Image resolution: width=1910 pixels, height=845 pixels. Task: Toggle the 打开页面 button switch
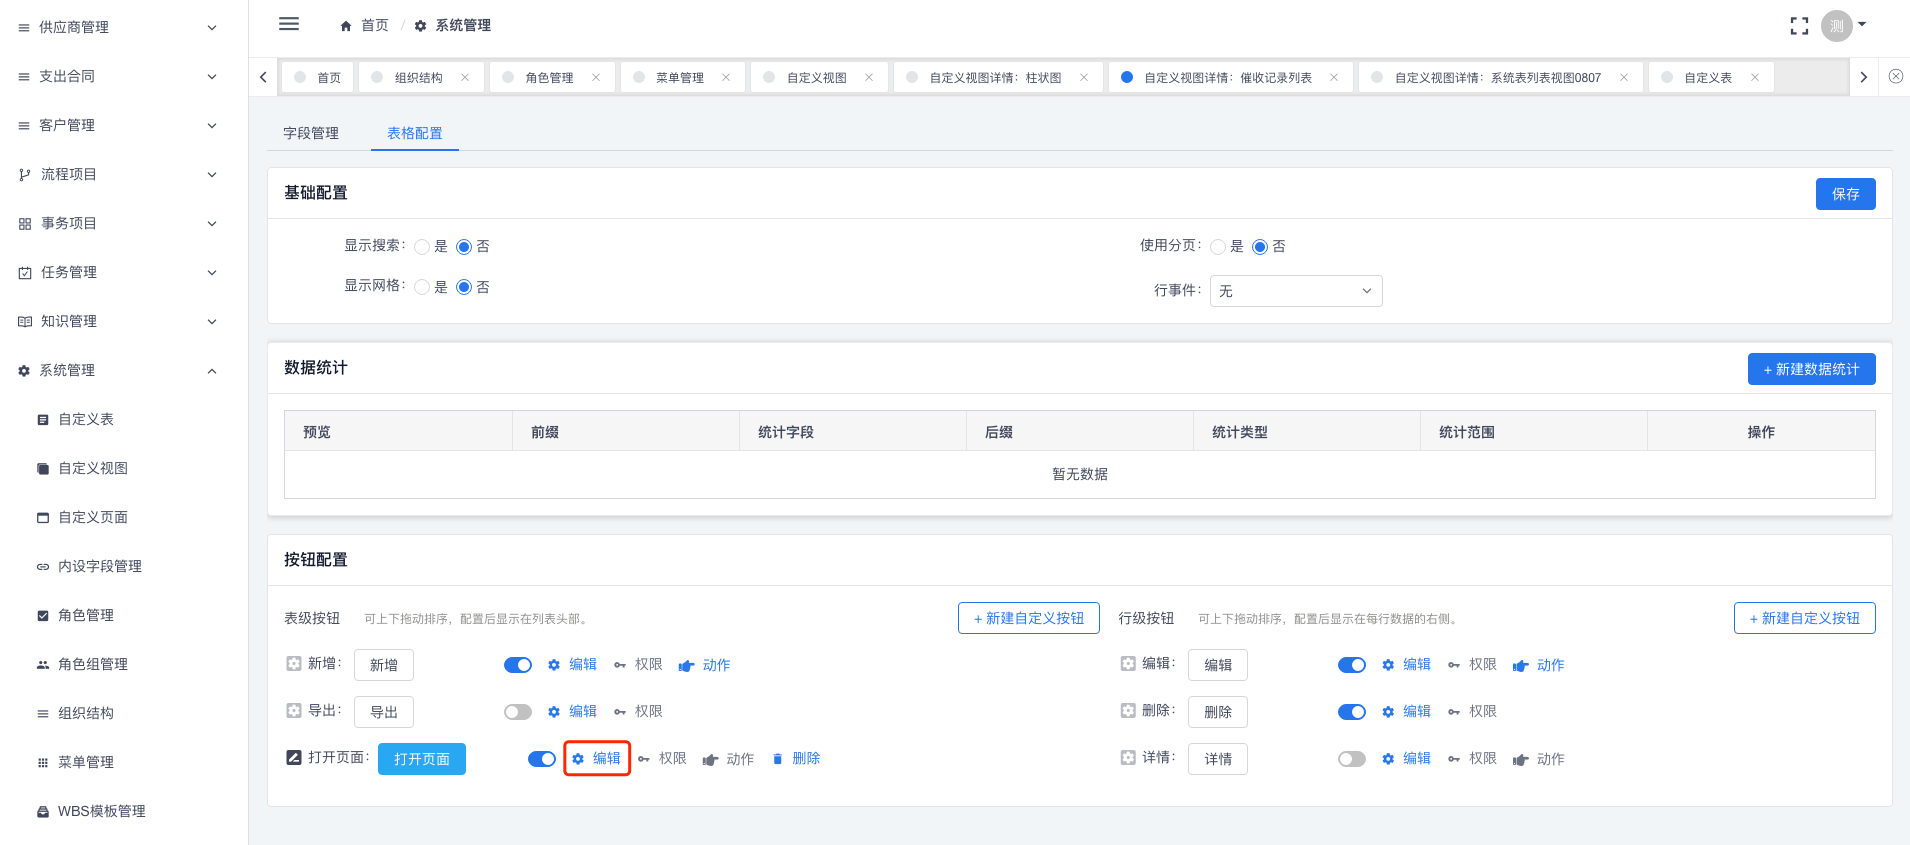pyautogui.click(x=542, y=759)
